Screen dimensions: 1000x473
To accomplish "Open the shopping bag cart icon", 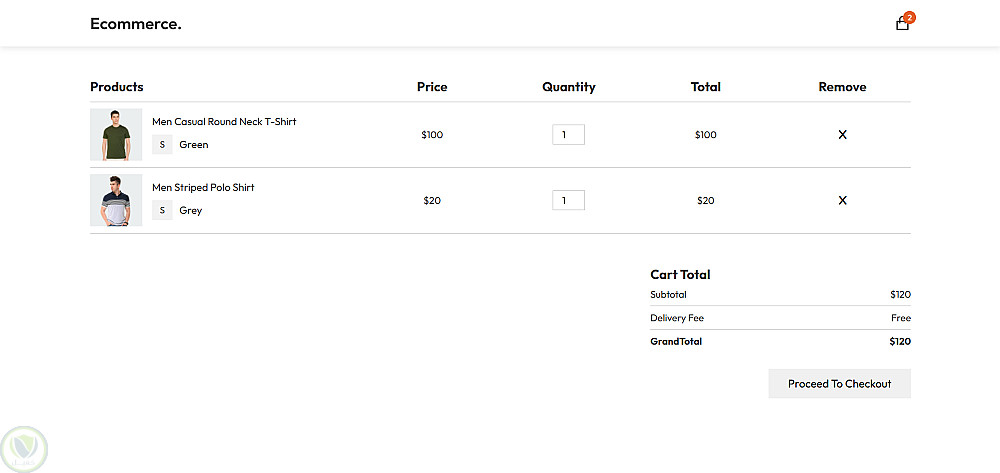I will (x=902, y=24).
